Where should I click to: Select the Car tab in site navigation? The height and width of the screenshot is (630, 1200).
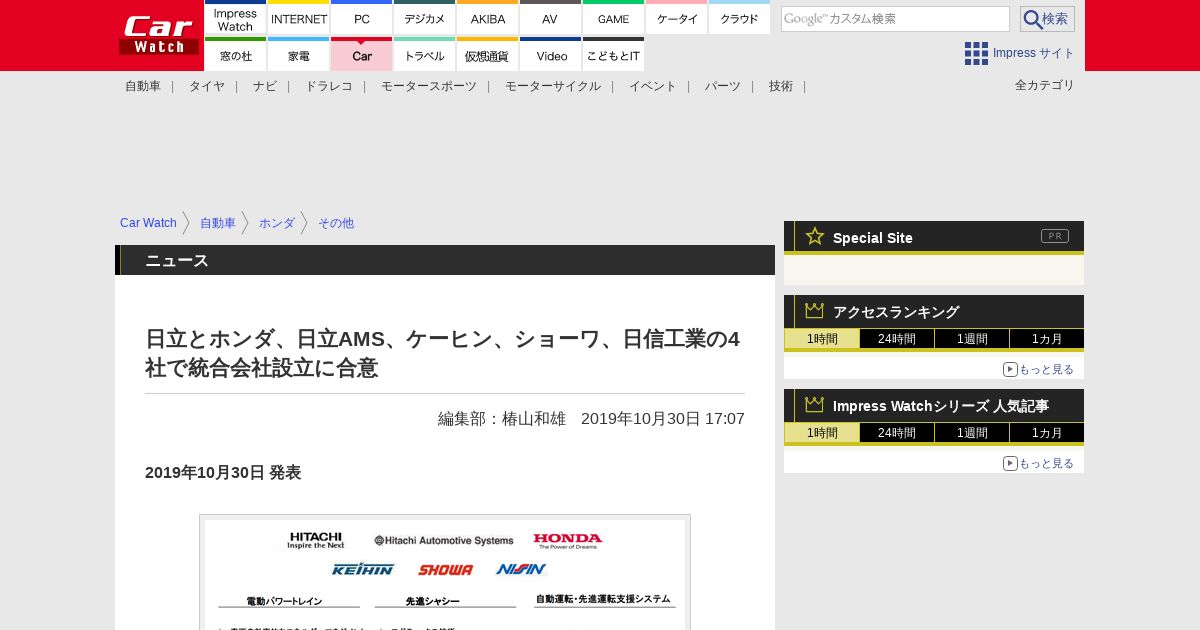click(x=362, y=54)
